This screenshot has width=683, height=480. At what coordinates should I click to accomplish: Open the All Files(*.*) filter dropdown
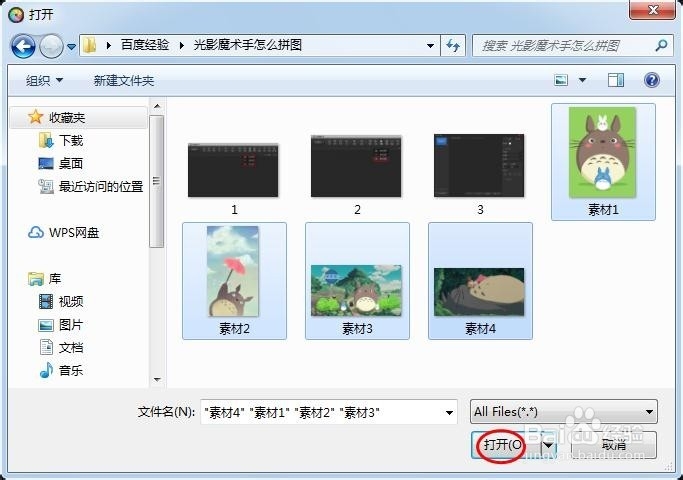click(564, 412)
